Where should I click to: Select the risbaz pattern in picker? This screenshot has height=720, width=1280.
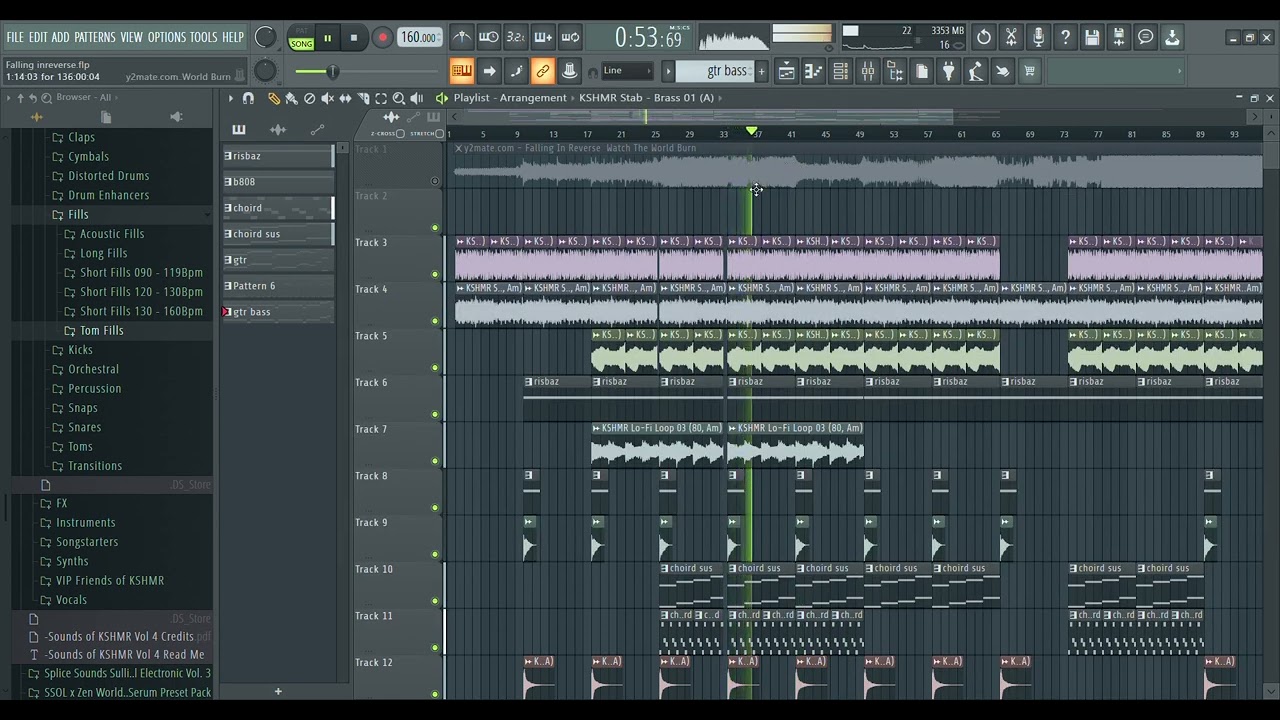point(278,156)
